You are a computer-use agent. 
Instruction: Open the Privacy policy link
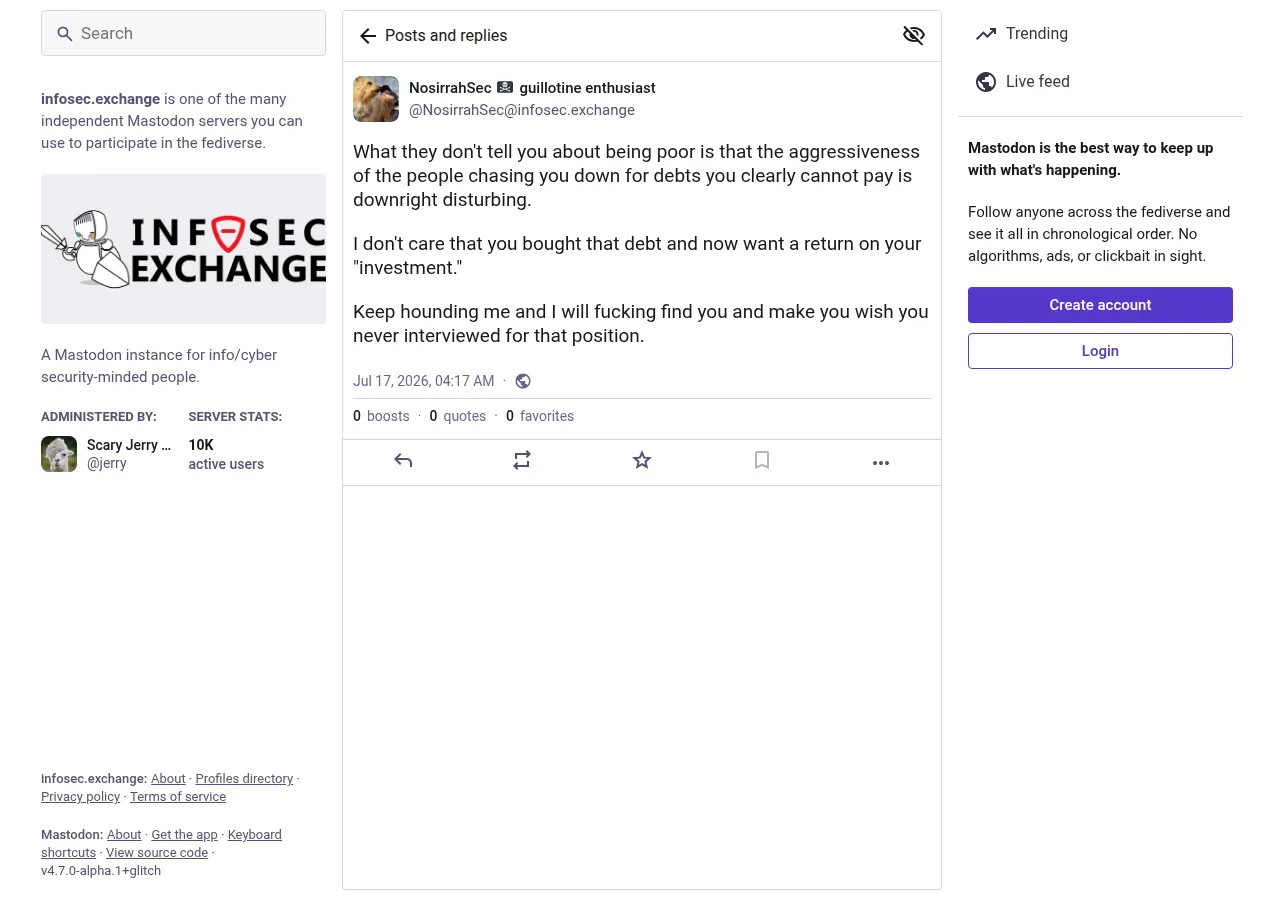pos(80,797)
